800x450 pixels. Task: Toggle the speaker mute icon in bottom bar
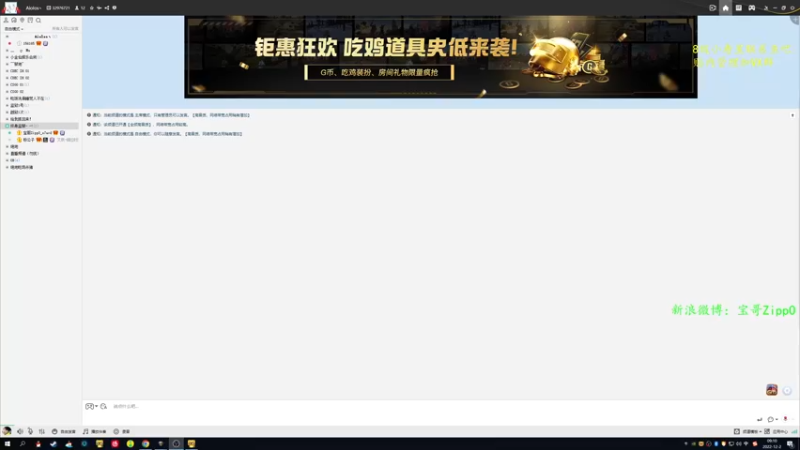20,431
